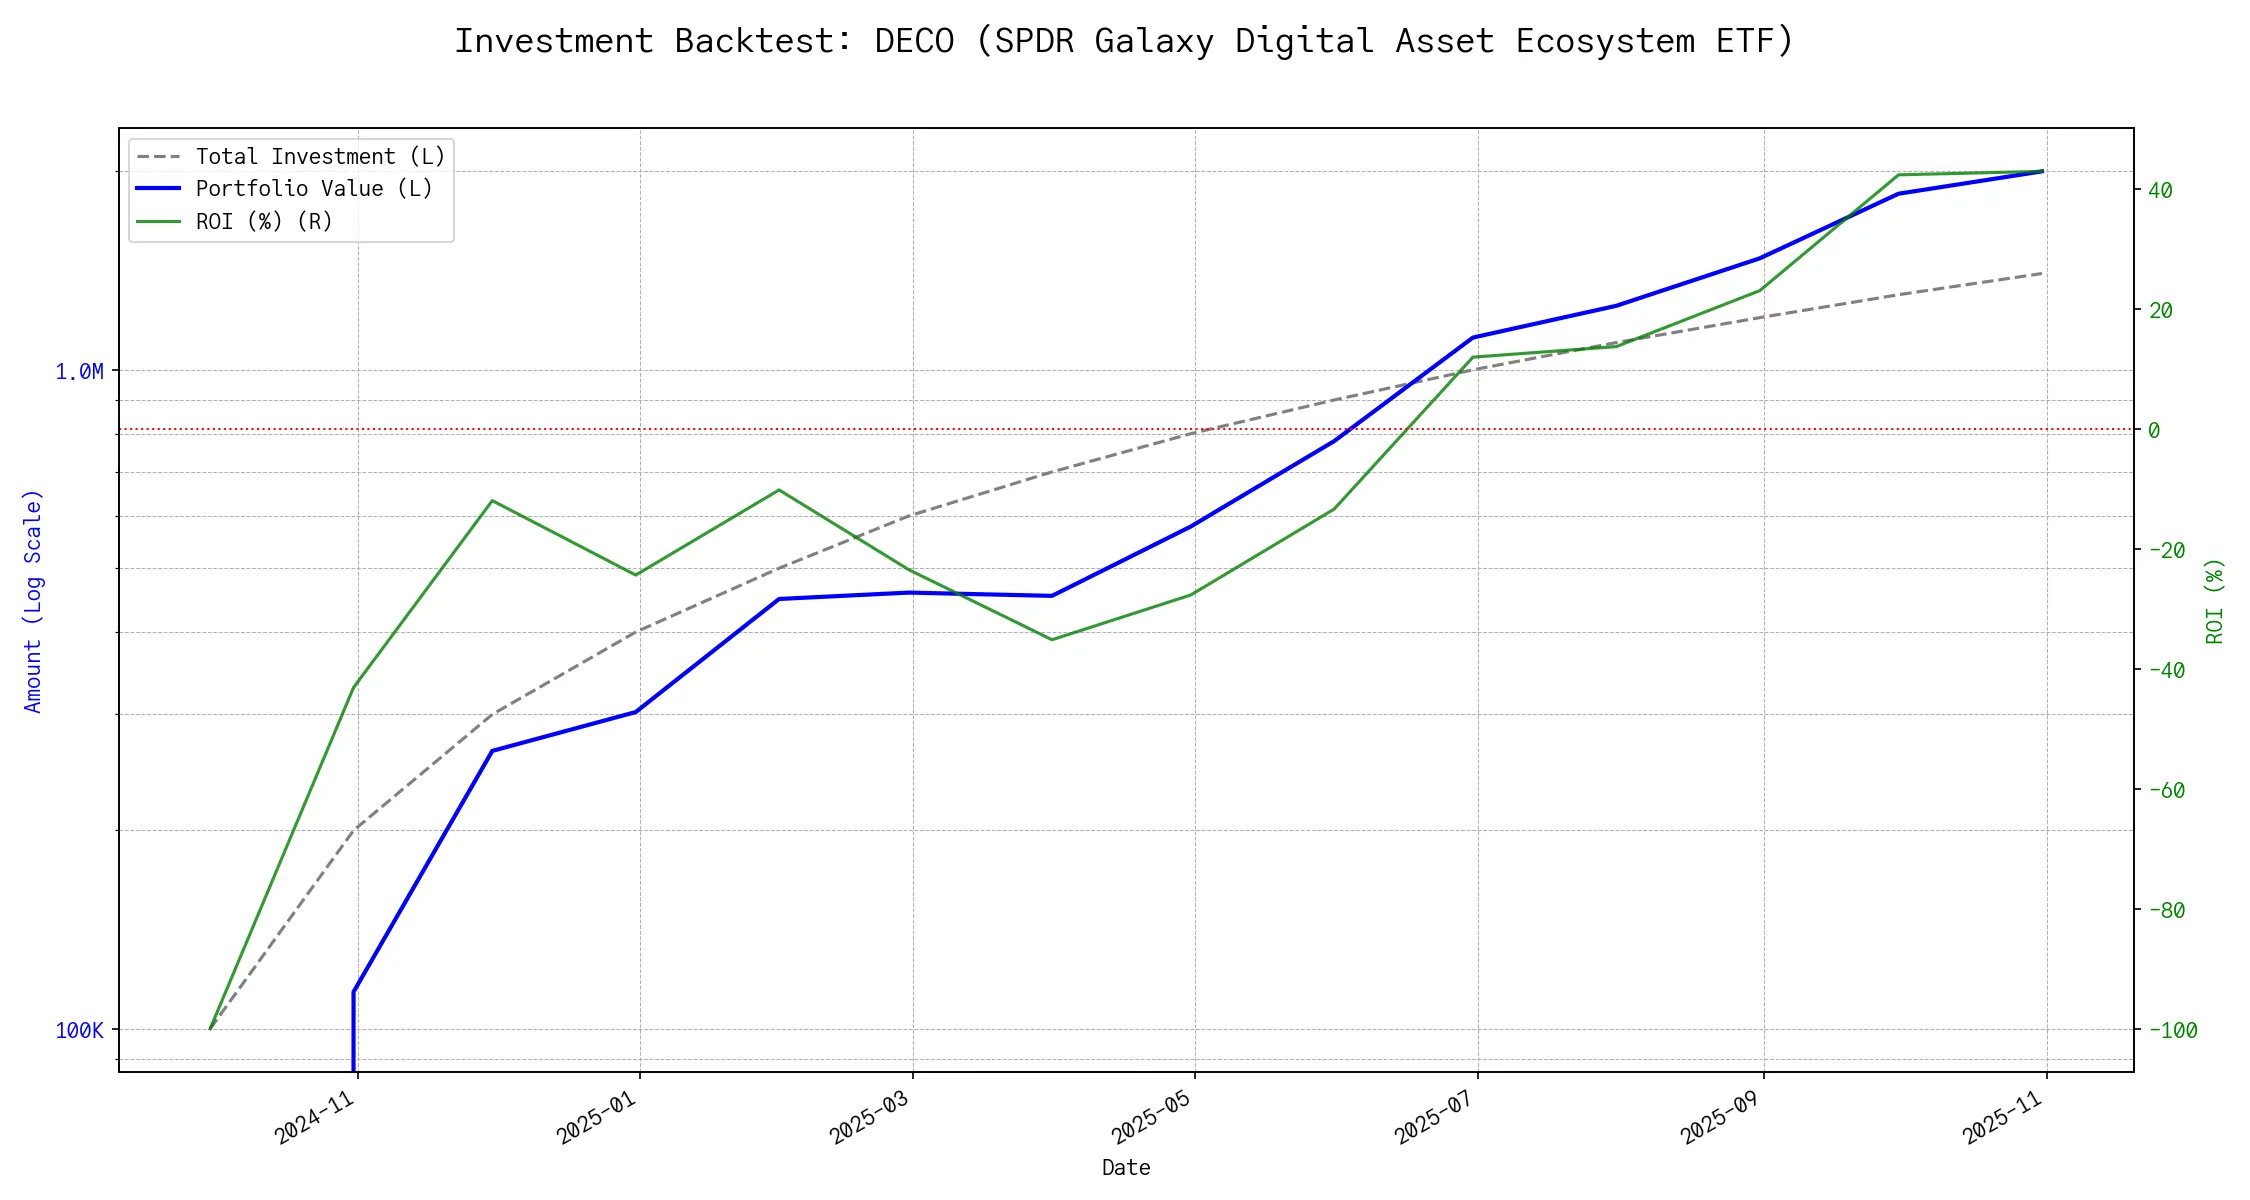The width and height of the screenshot is (2250, 1200).
Task: Click the Total Investment legend entry
Action: point(320,157)
